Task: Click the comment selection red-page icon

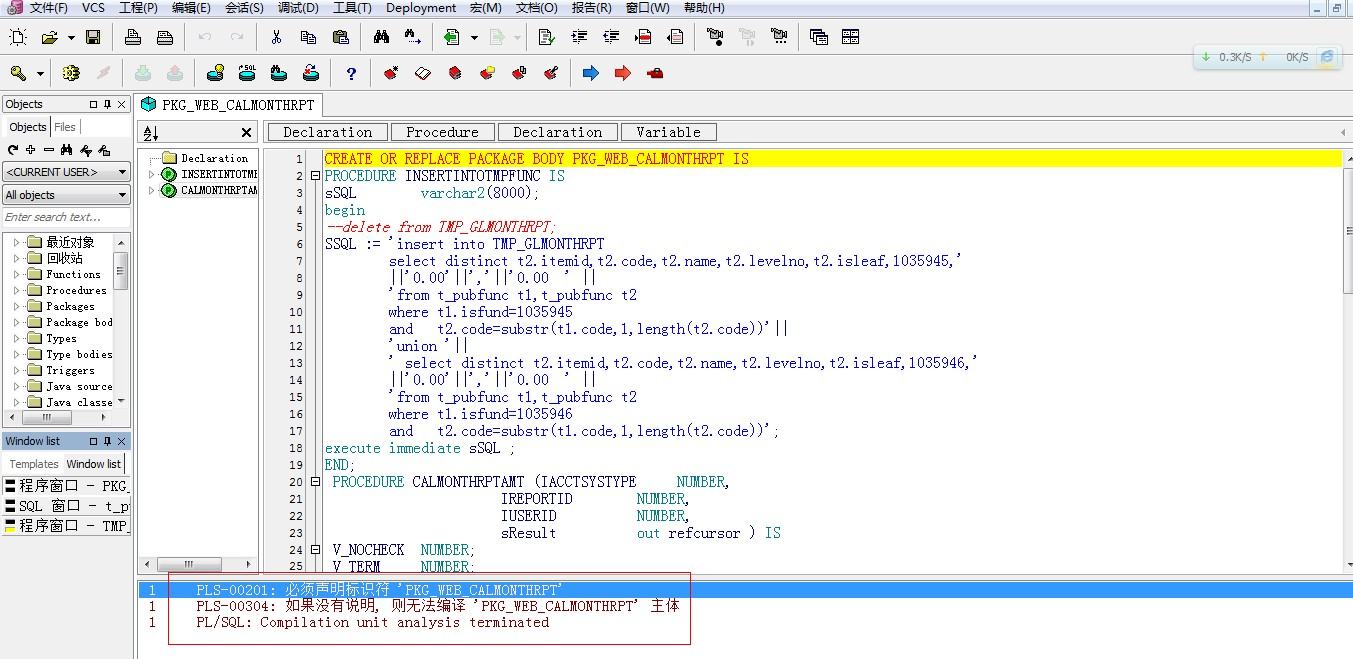Action: (x=643, y=38)
